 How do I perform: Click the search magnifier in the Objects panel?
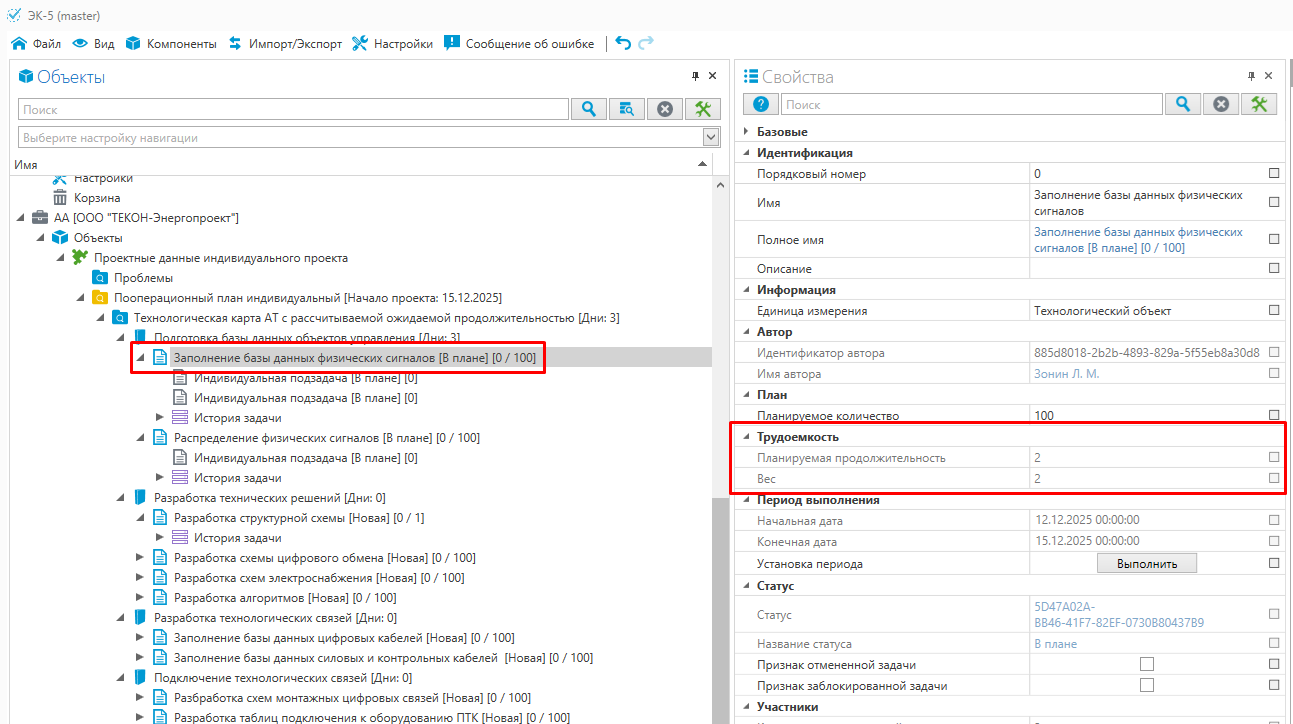tap(589, 109)
